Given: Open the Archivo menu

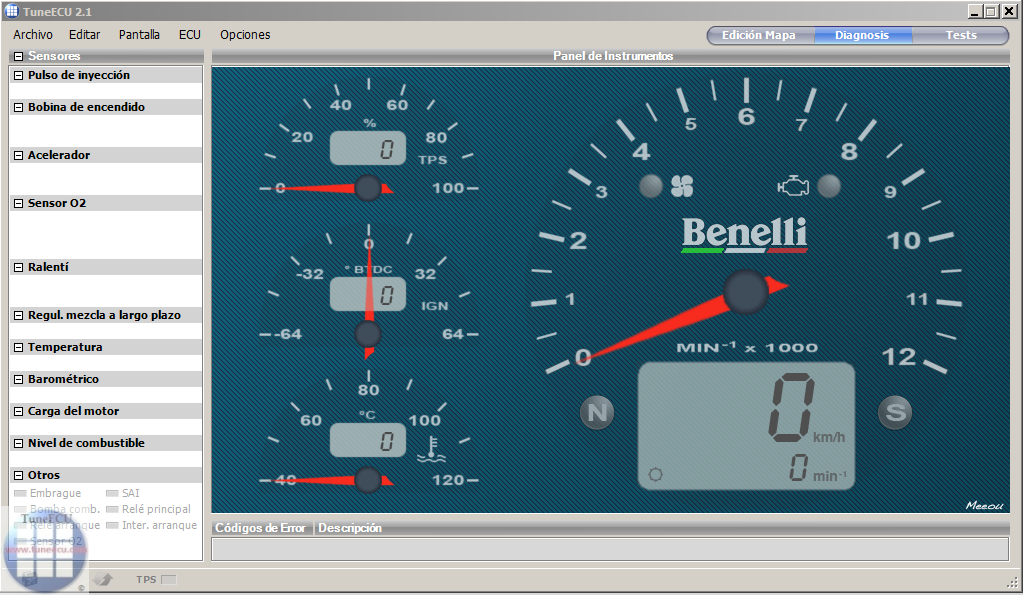Looking at the screenshot, I should point(33,35).
